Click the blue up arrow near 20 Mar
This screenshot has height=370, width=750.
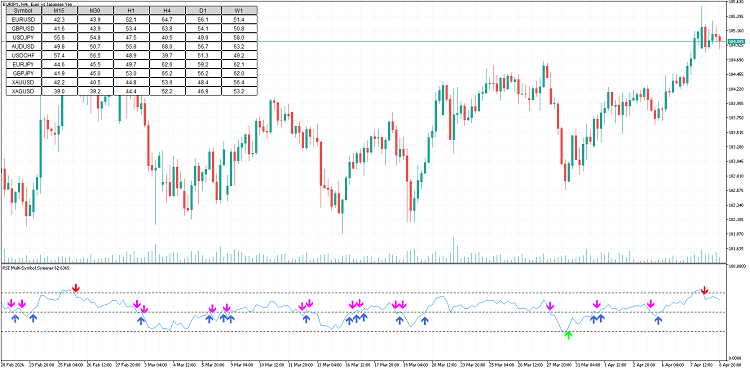[x=424, y=321]
